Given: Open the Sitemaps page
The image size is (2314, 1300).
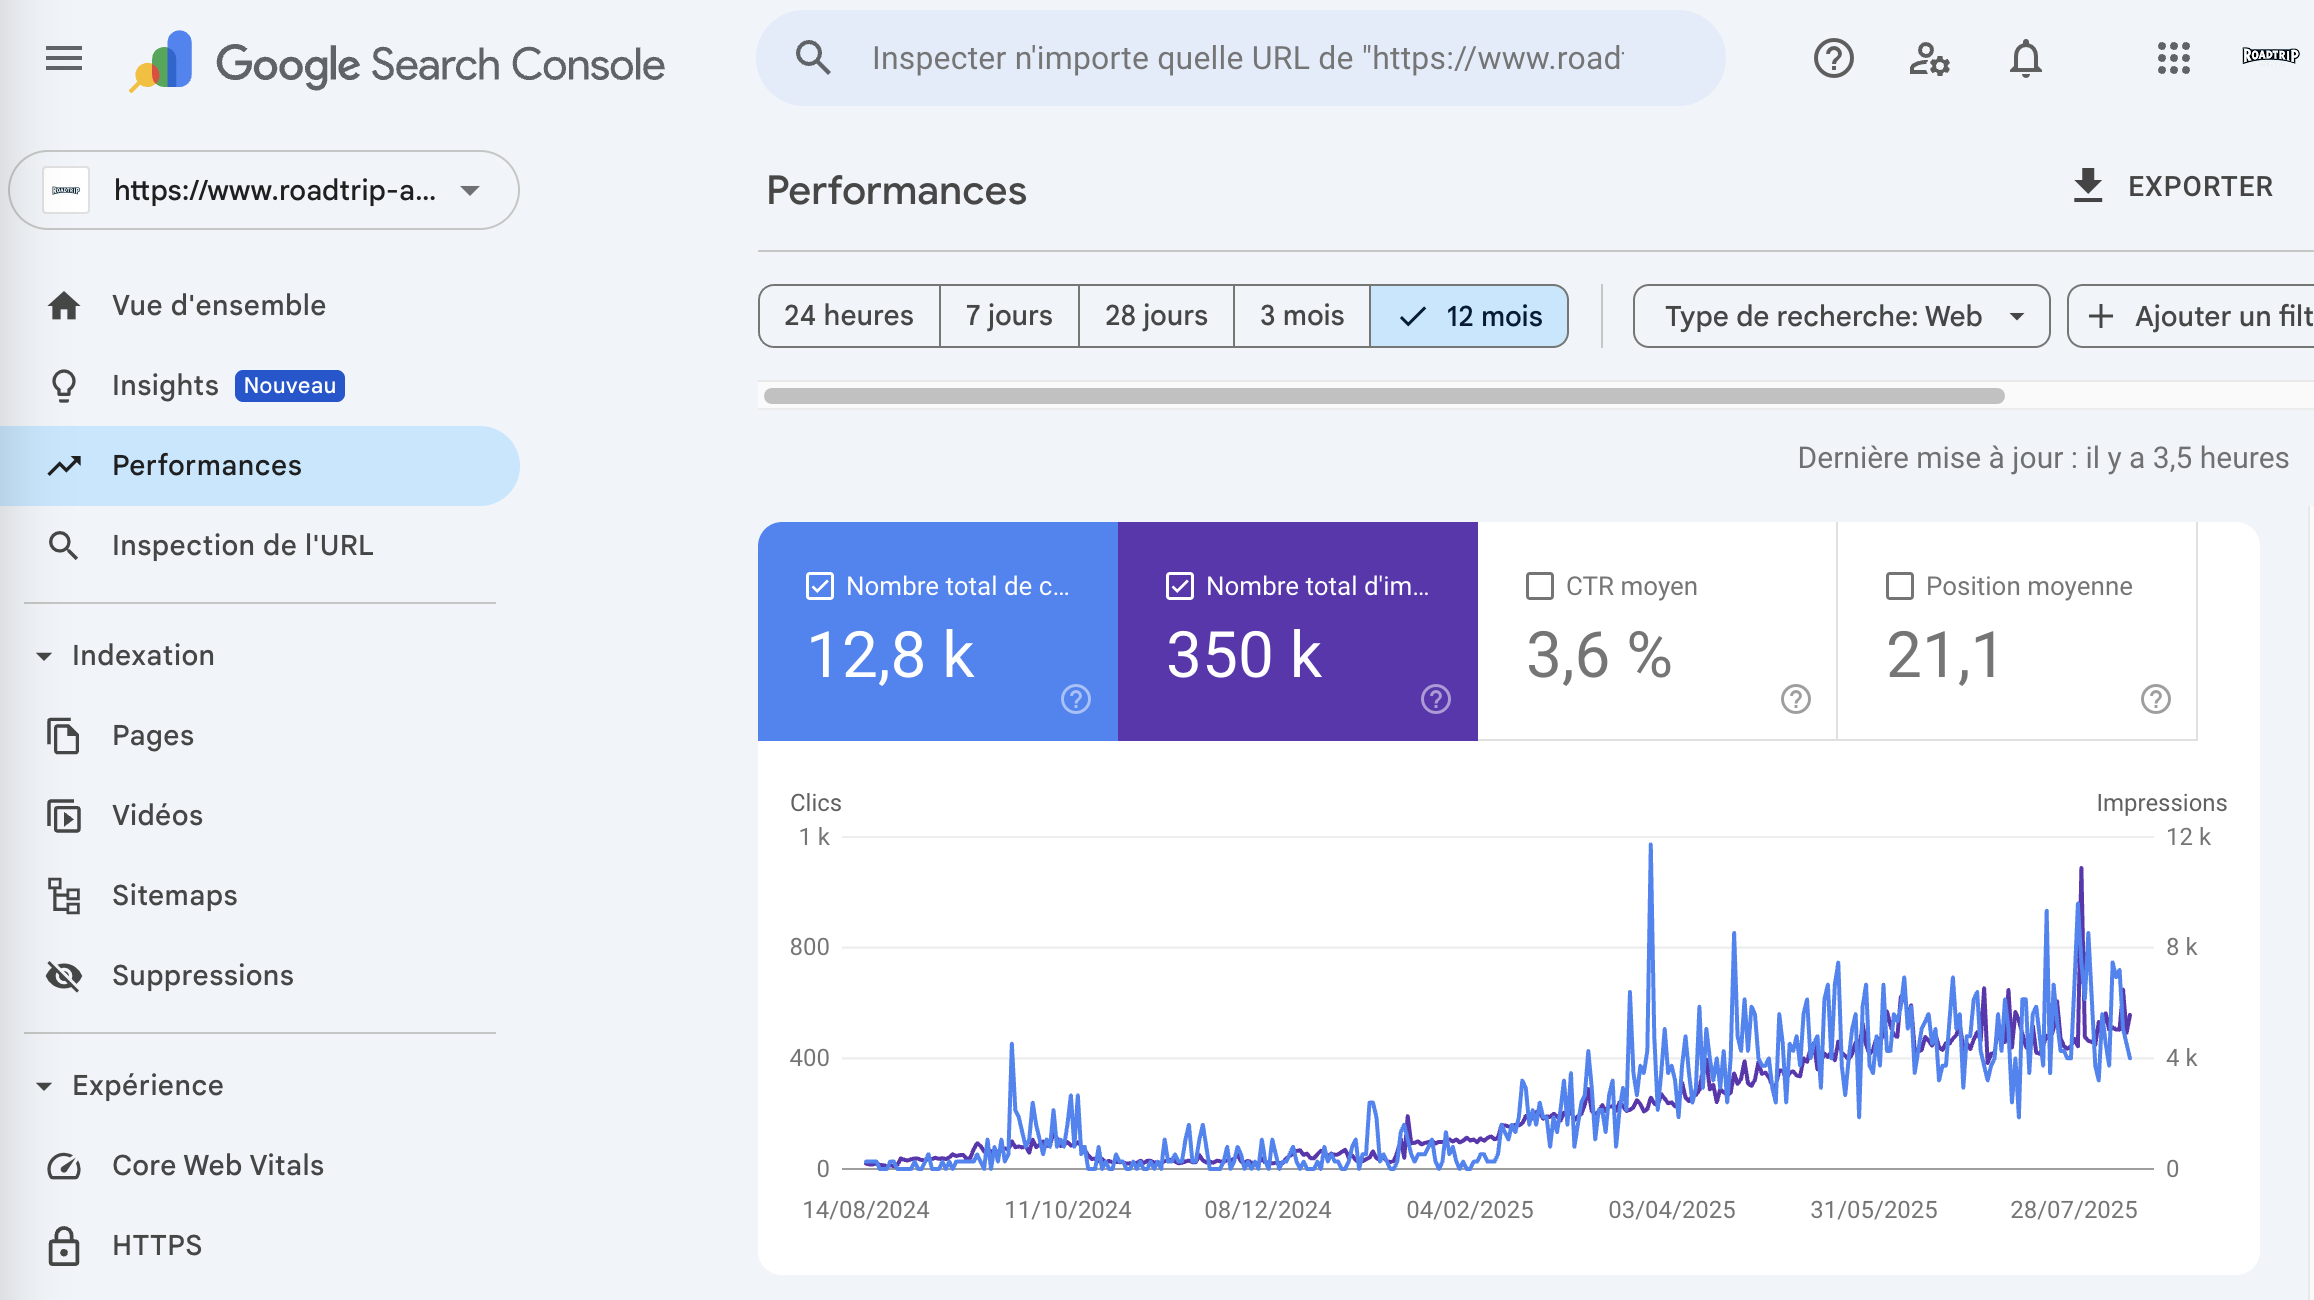Looking at the screenshot, I should click(260, 896).
